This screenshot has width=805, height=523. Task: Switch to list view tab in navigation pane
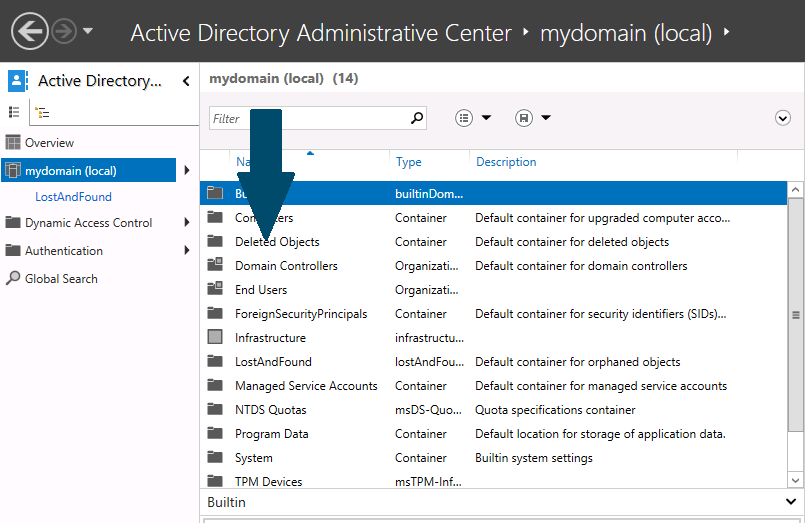[14, 112]
